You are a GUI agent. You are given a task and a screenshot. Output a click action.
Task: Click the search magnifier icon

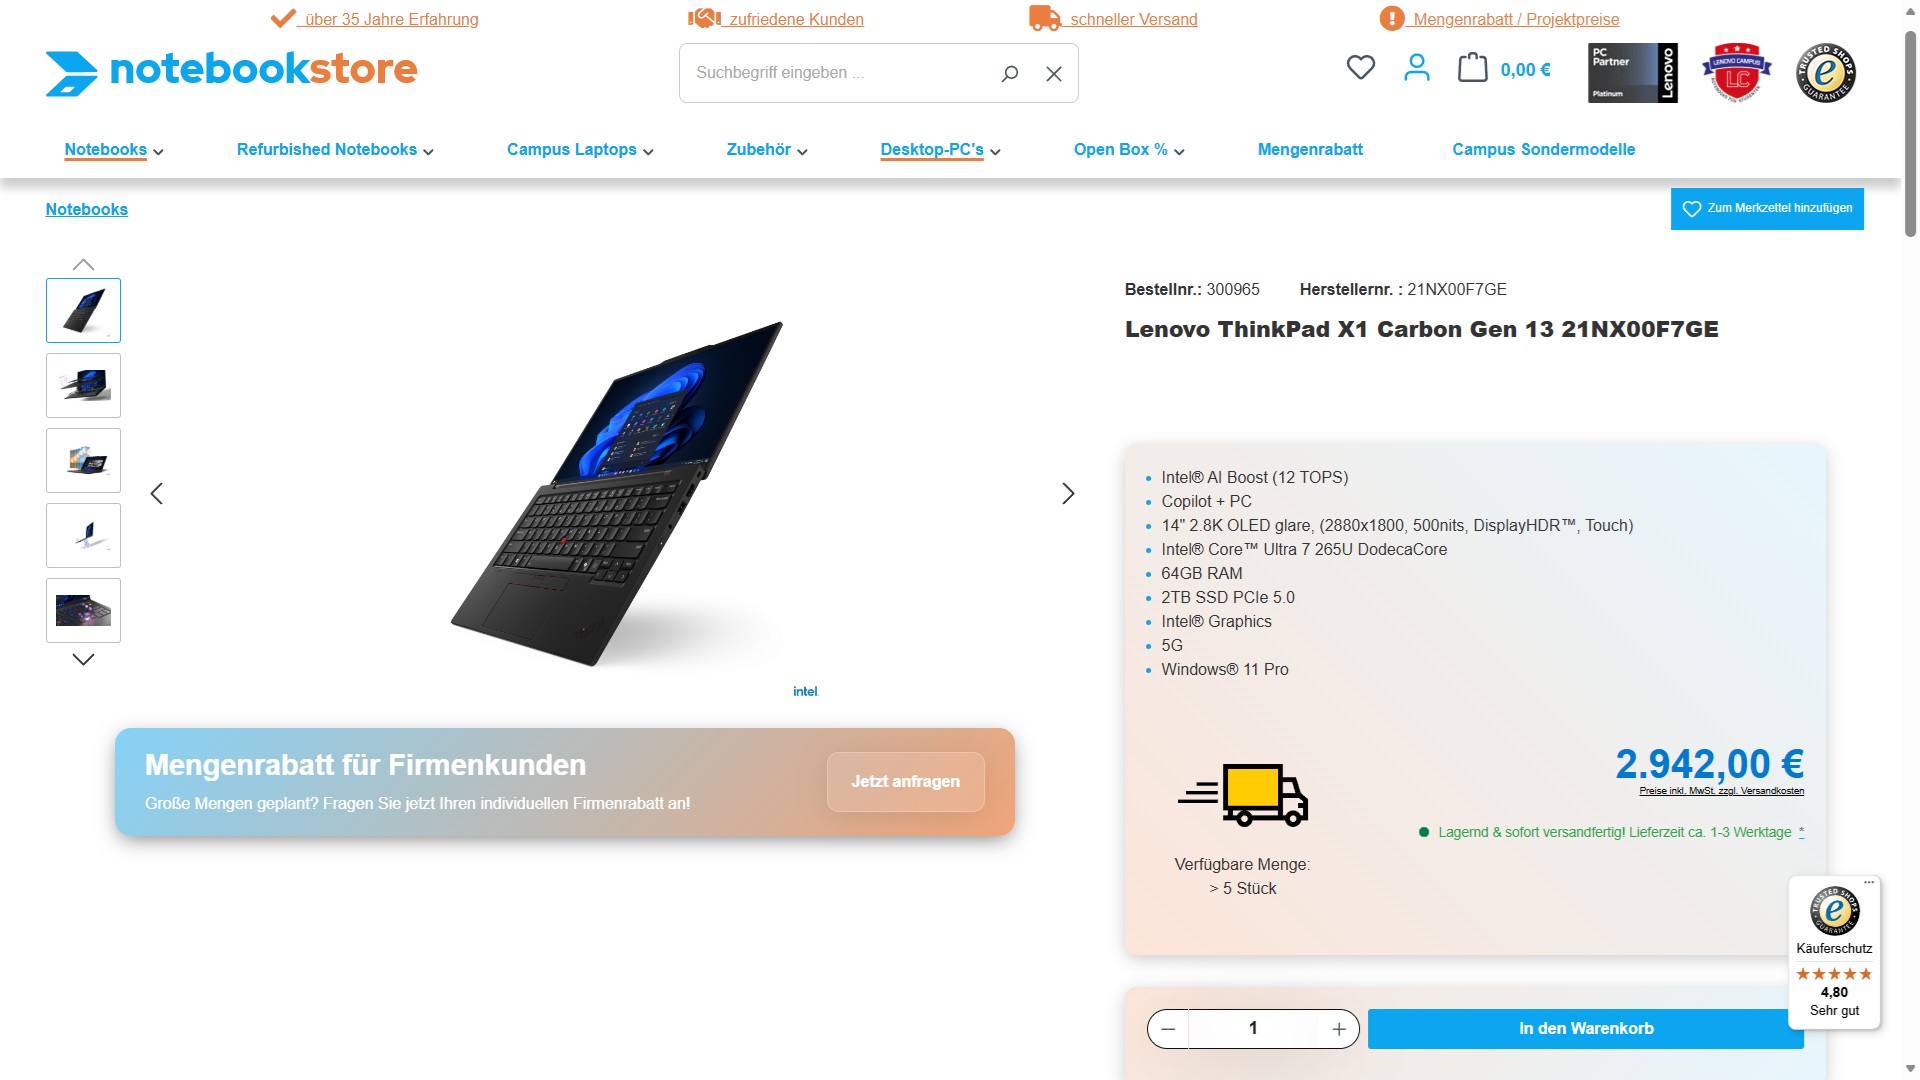[x=1010, y=73]
